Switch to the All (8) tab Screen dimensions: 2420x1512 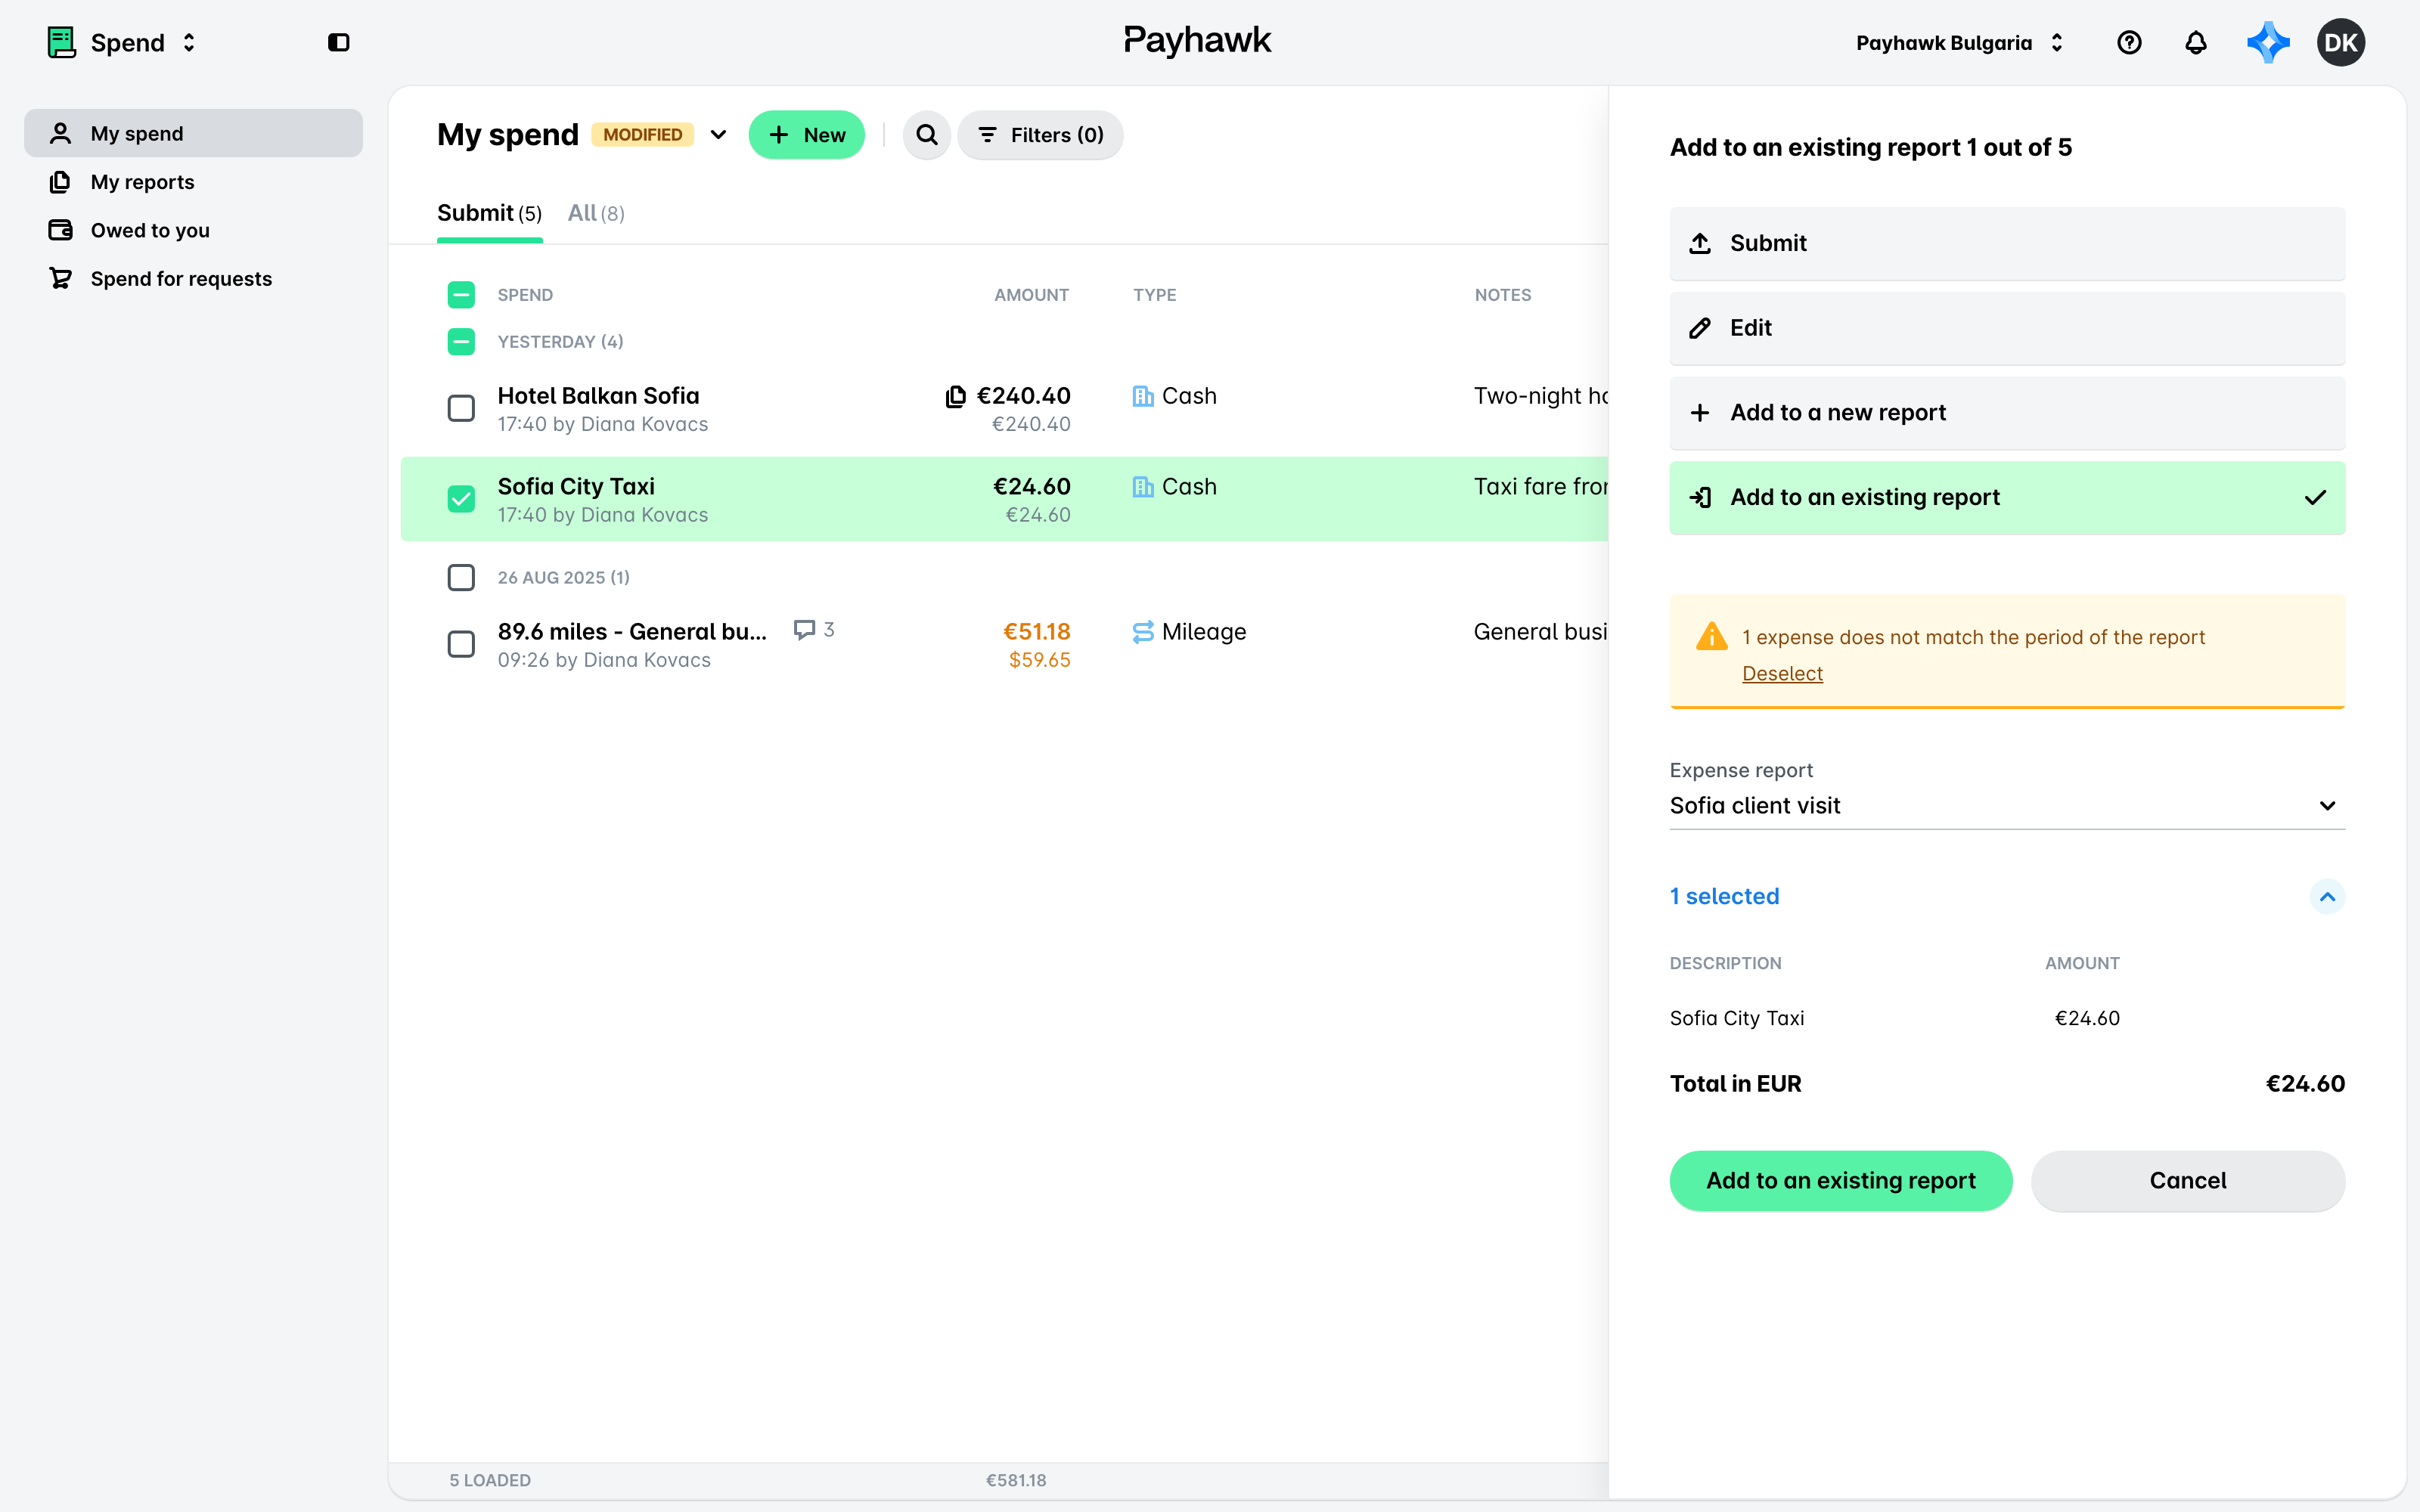click(596, 213)
